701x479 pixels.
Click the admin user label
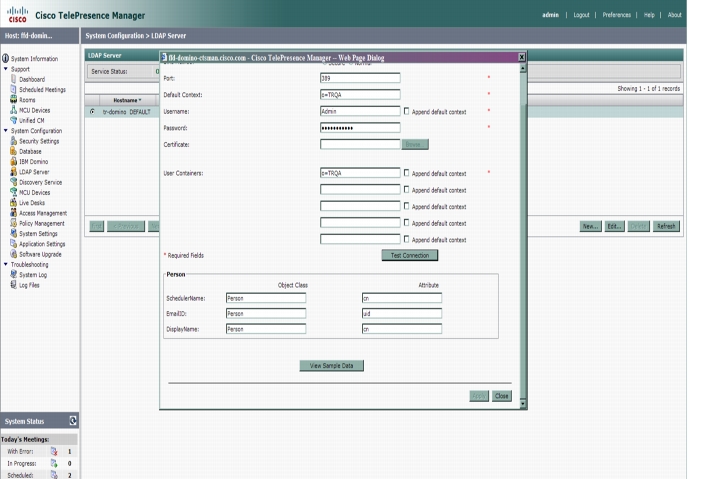pos(550,15)
